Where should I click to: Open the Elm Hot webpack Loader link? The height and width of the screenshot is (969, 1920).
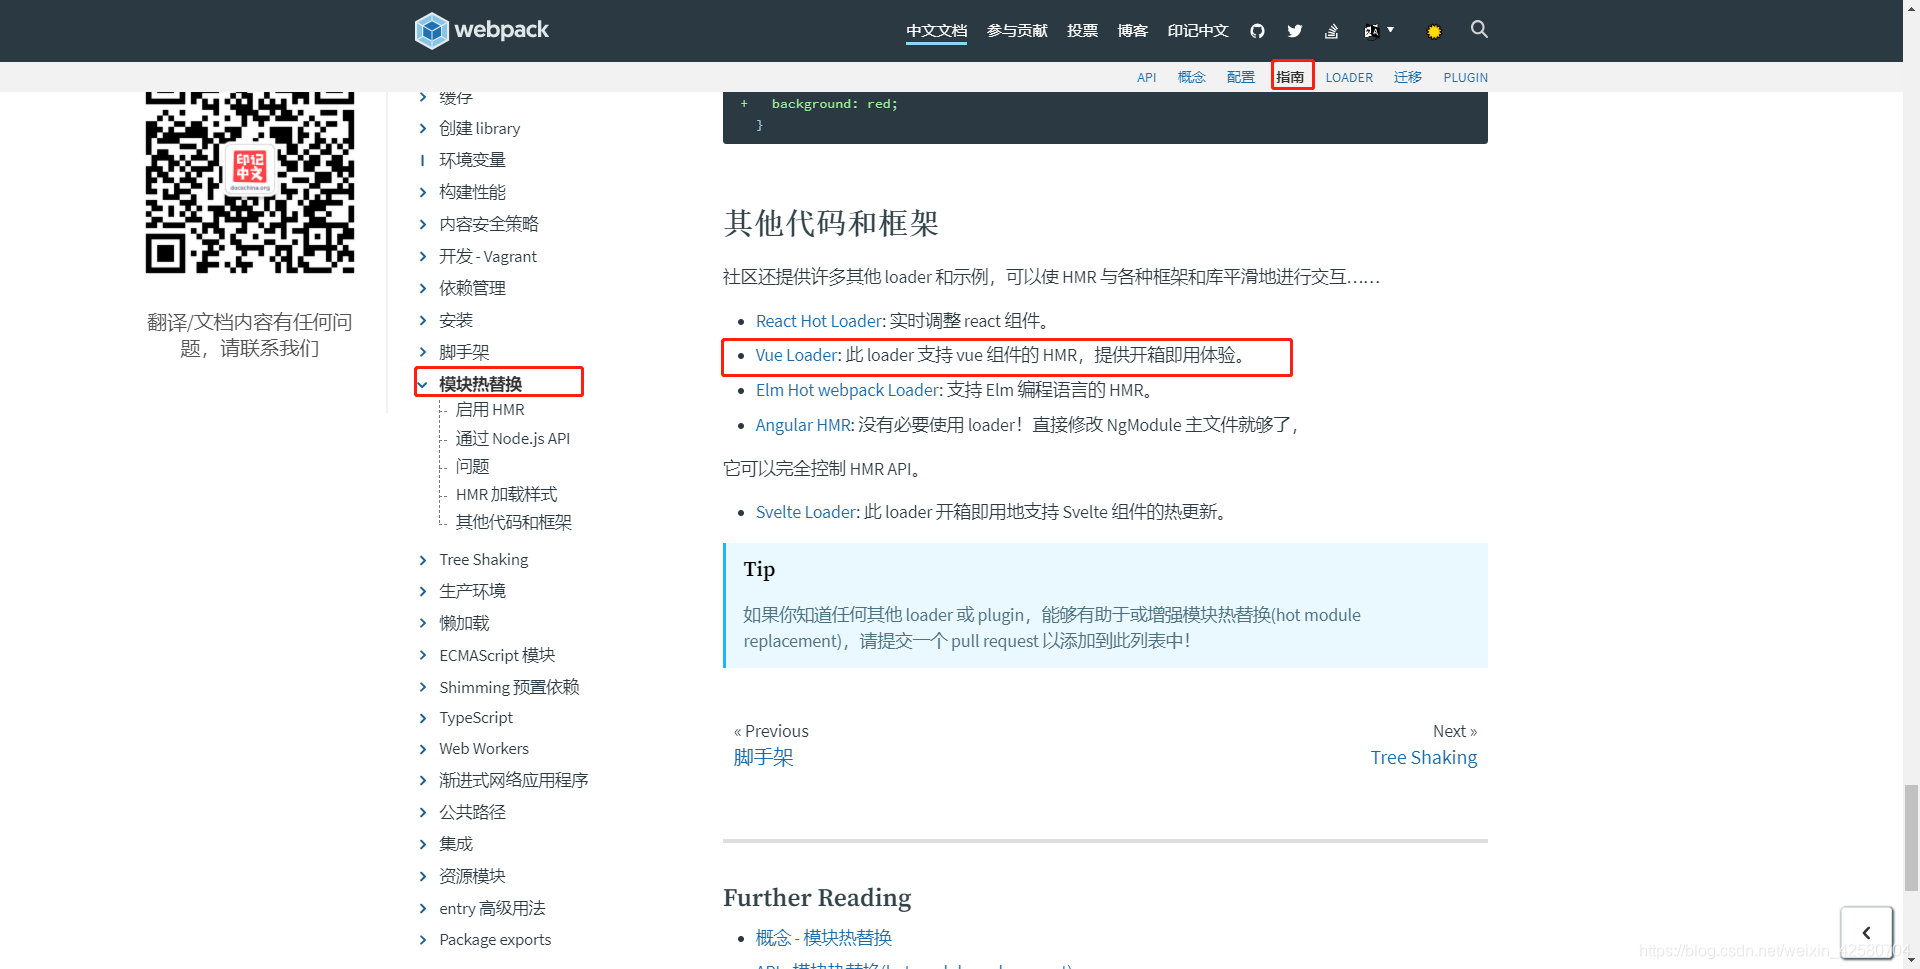pyautogui.click(x=847, y=390)
